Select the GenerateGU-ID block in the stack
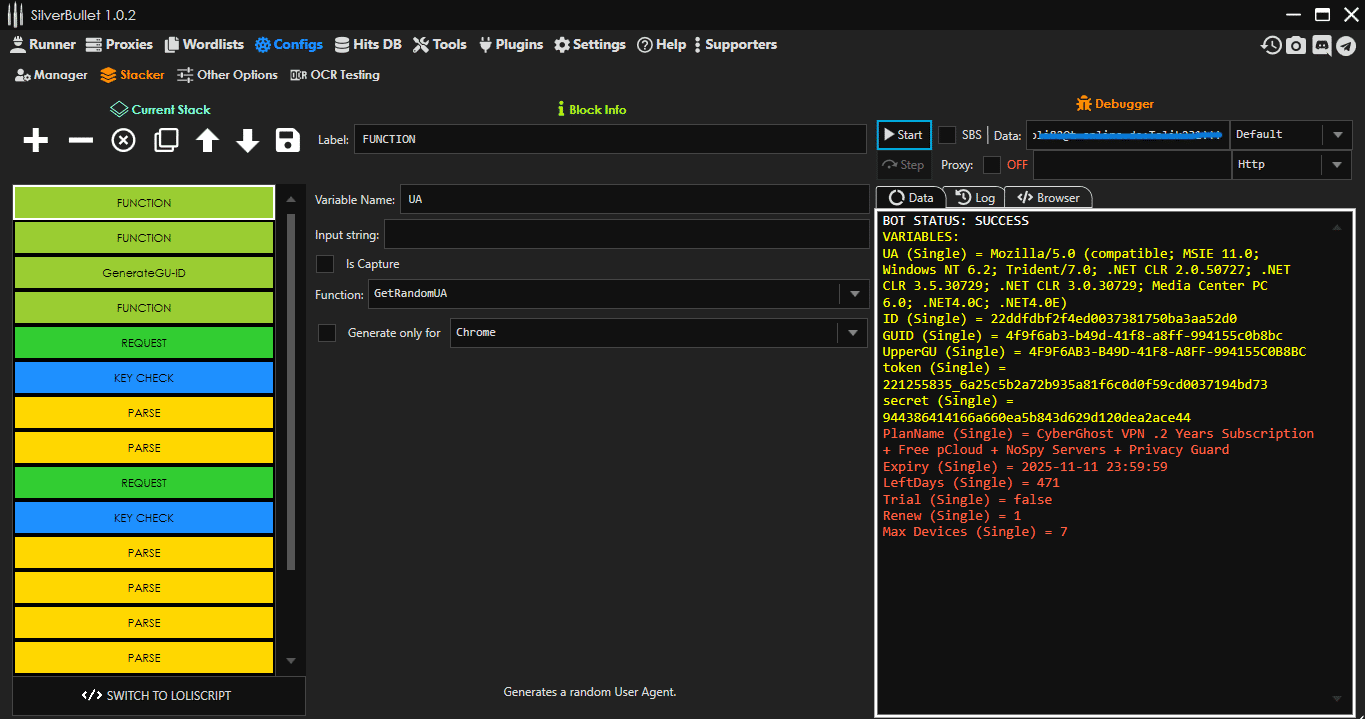Image resolution: width=1365 pixels, height=719 pixels. pyautogui.click(x=143, y=272)
